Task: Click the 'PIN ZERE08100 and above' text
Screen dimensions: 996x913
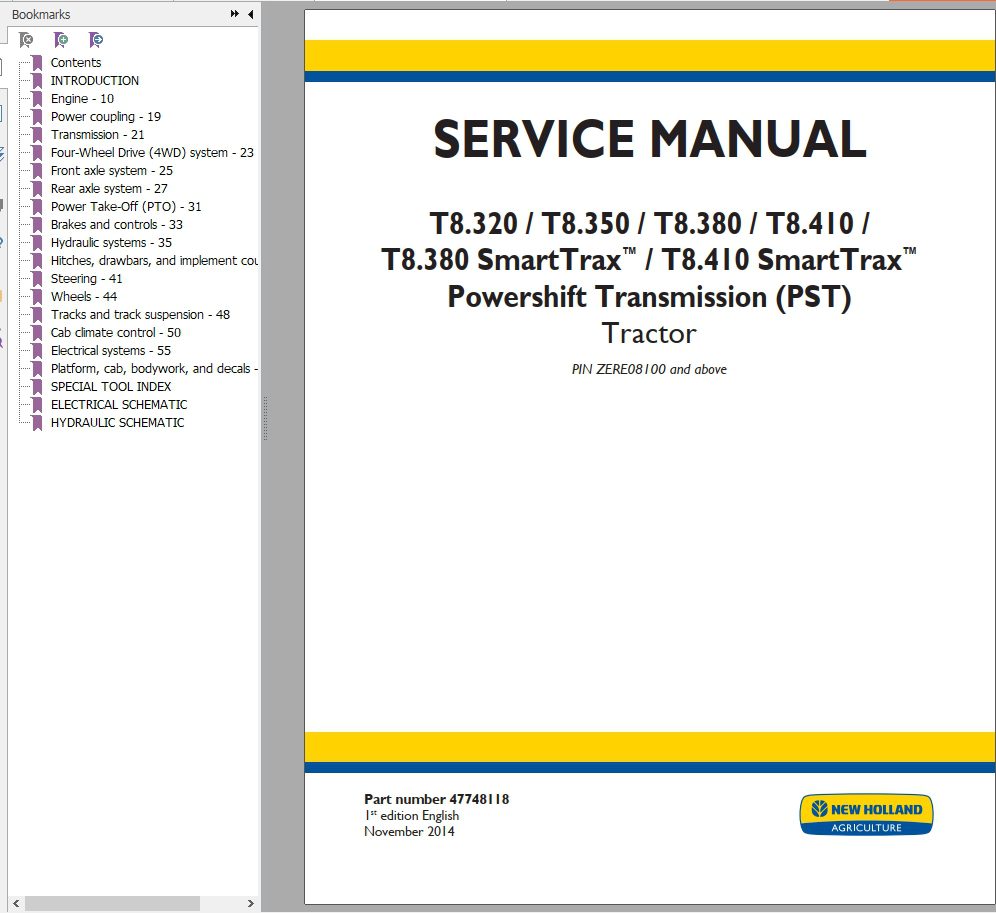Action: [649, 369]
